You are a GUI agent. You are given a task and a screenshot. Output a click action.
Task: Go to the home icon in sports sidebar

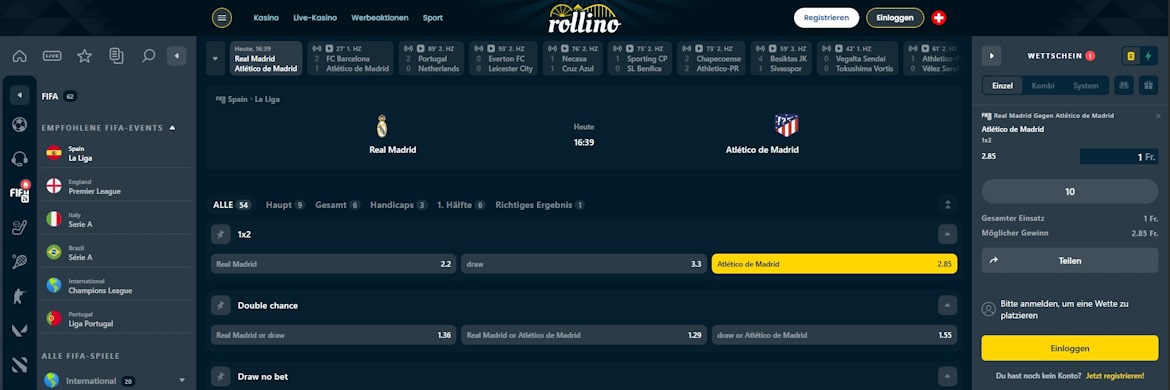pos(20,56)
